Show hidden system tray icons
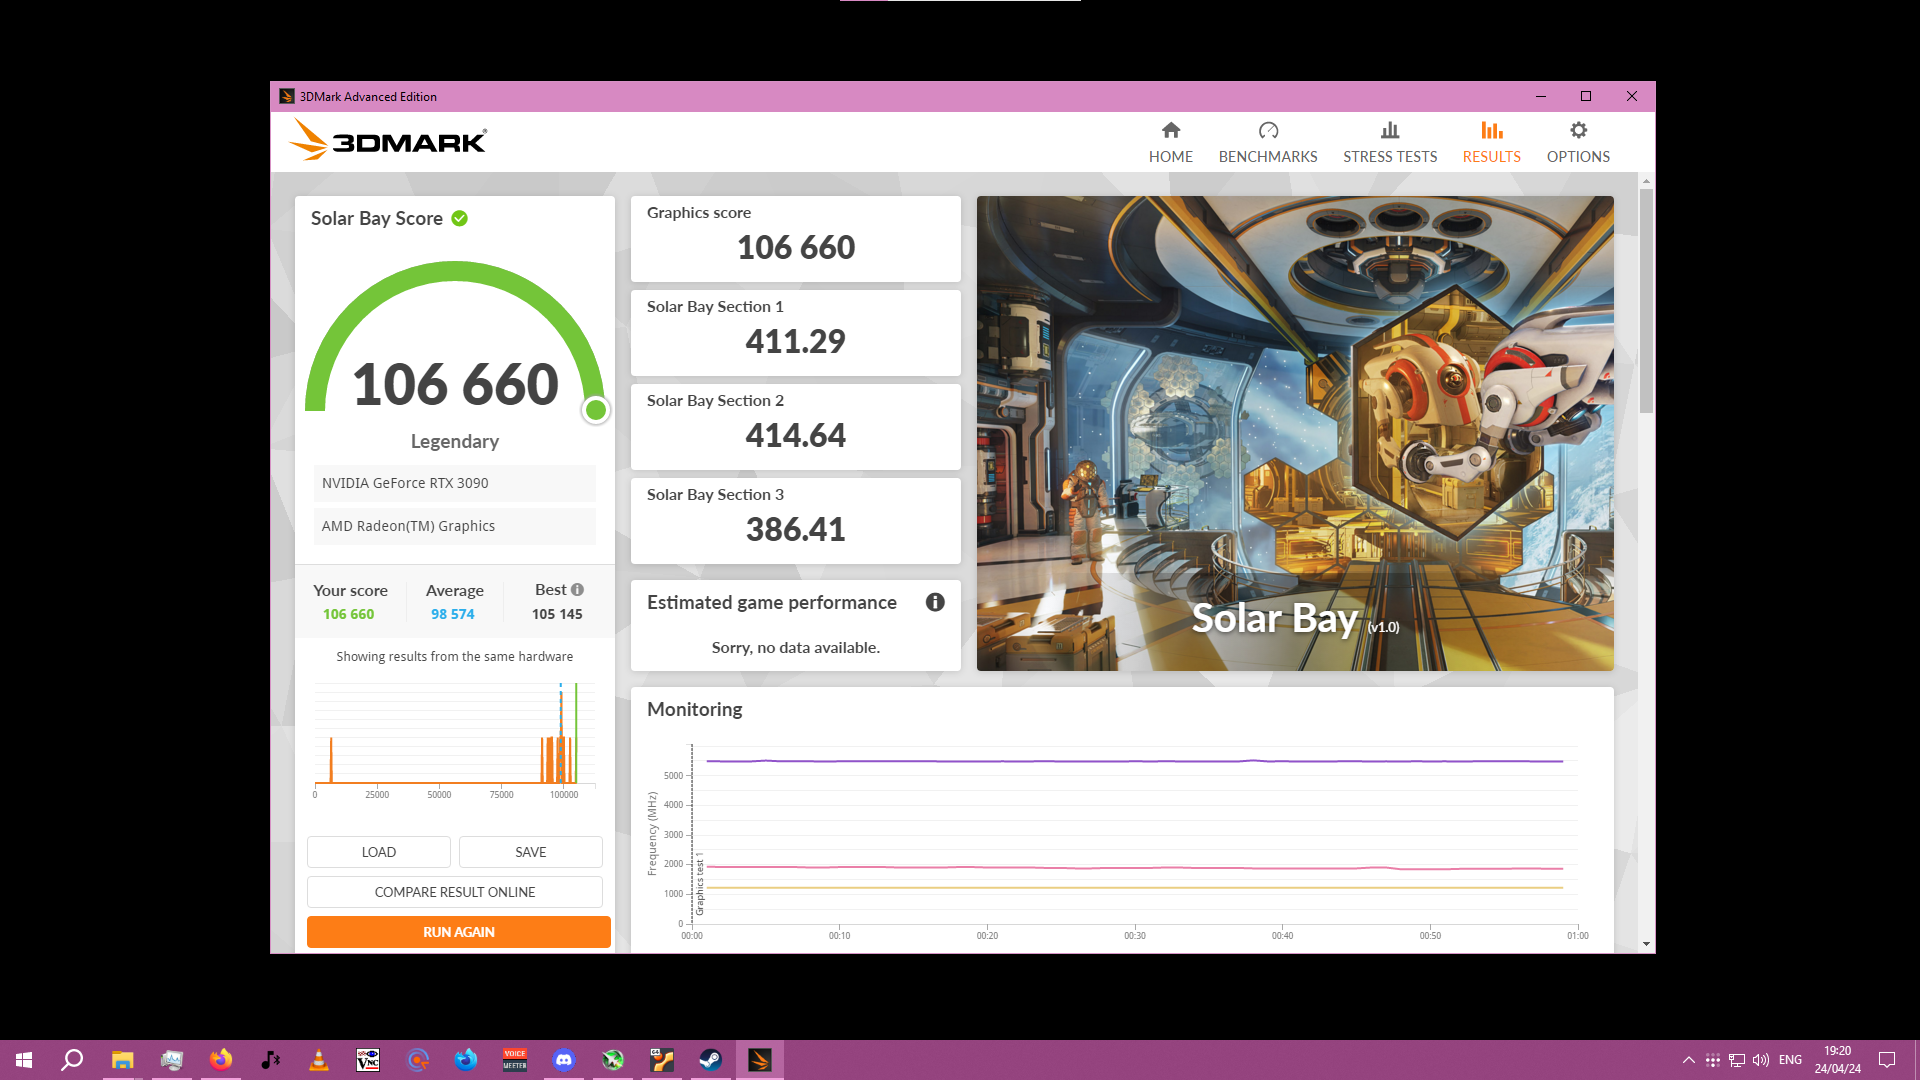This screenshot has height=1080, width=1920. [x=1689, y=1060]
